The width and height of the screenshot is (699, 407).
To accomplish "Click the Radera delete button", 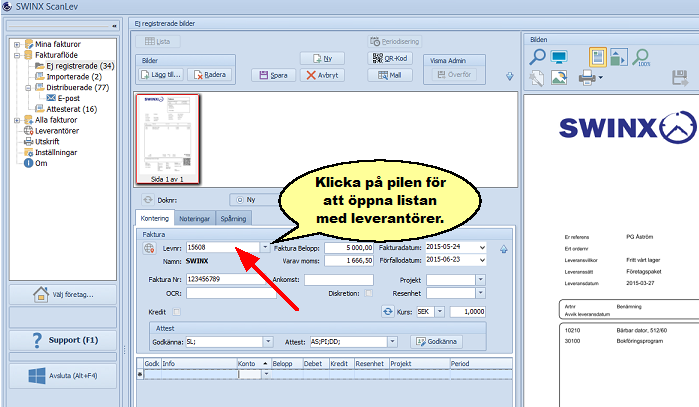I will point(210,75).
